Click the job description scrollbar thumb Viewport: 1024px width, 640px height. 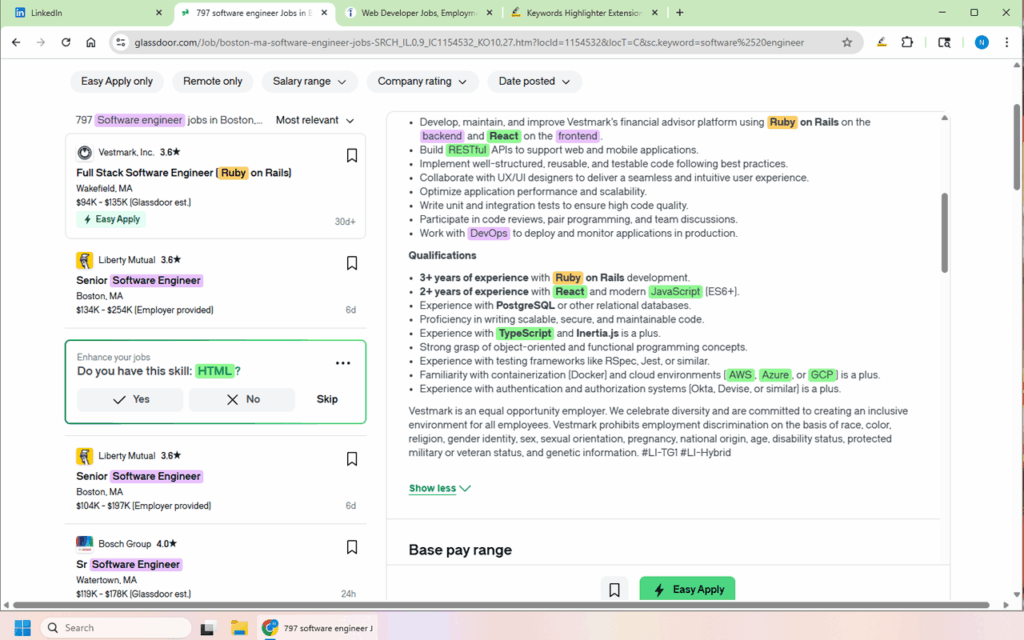pos(944,232)
